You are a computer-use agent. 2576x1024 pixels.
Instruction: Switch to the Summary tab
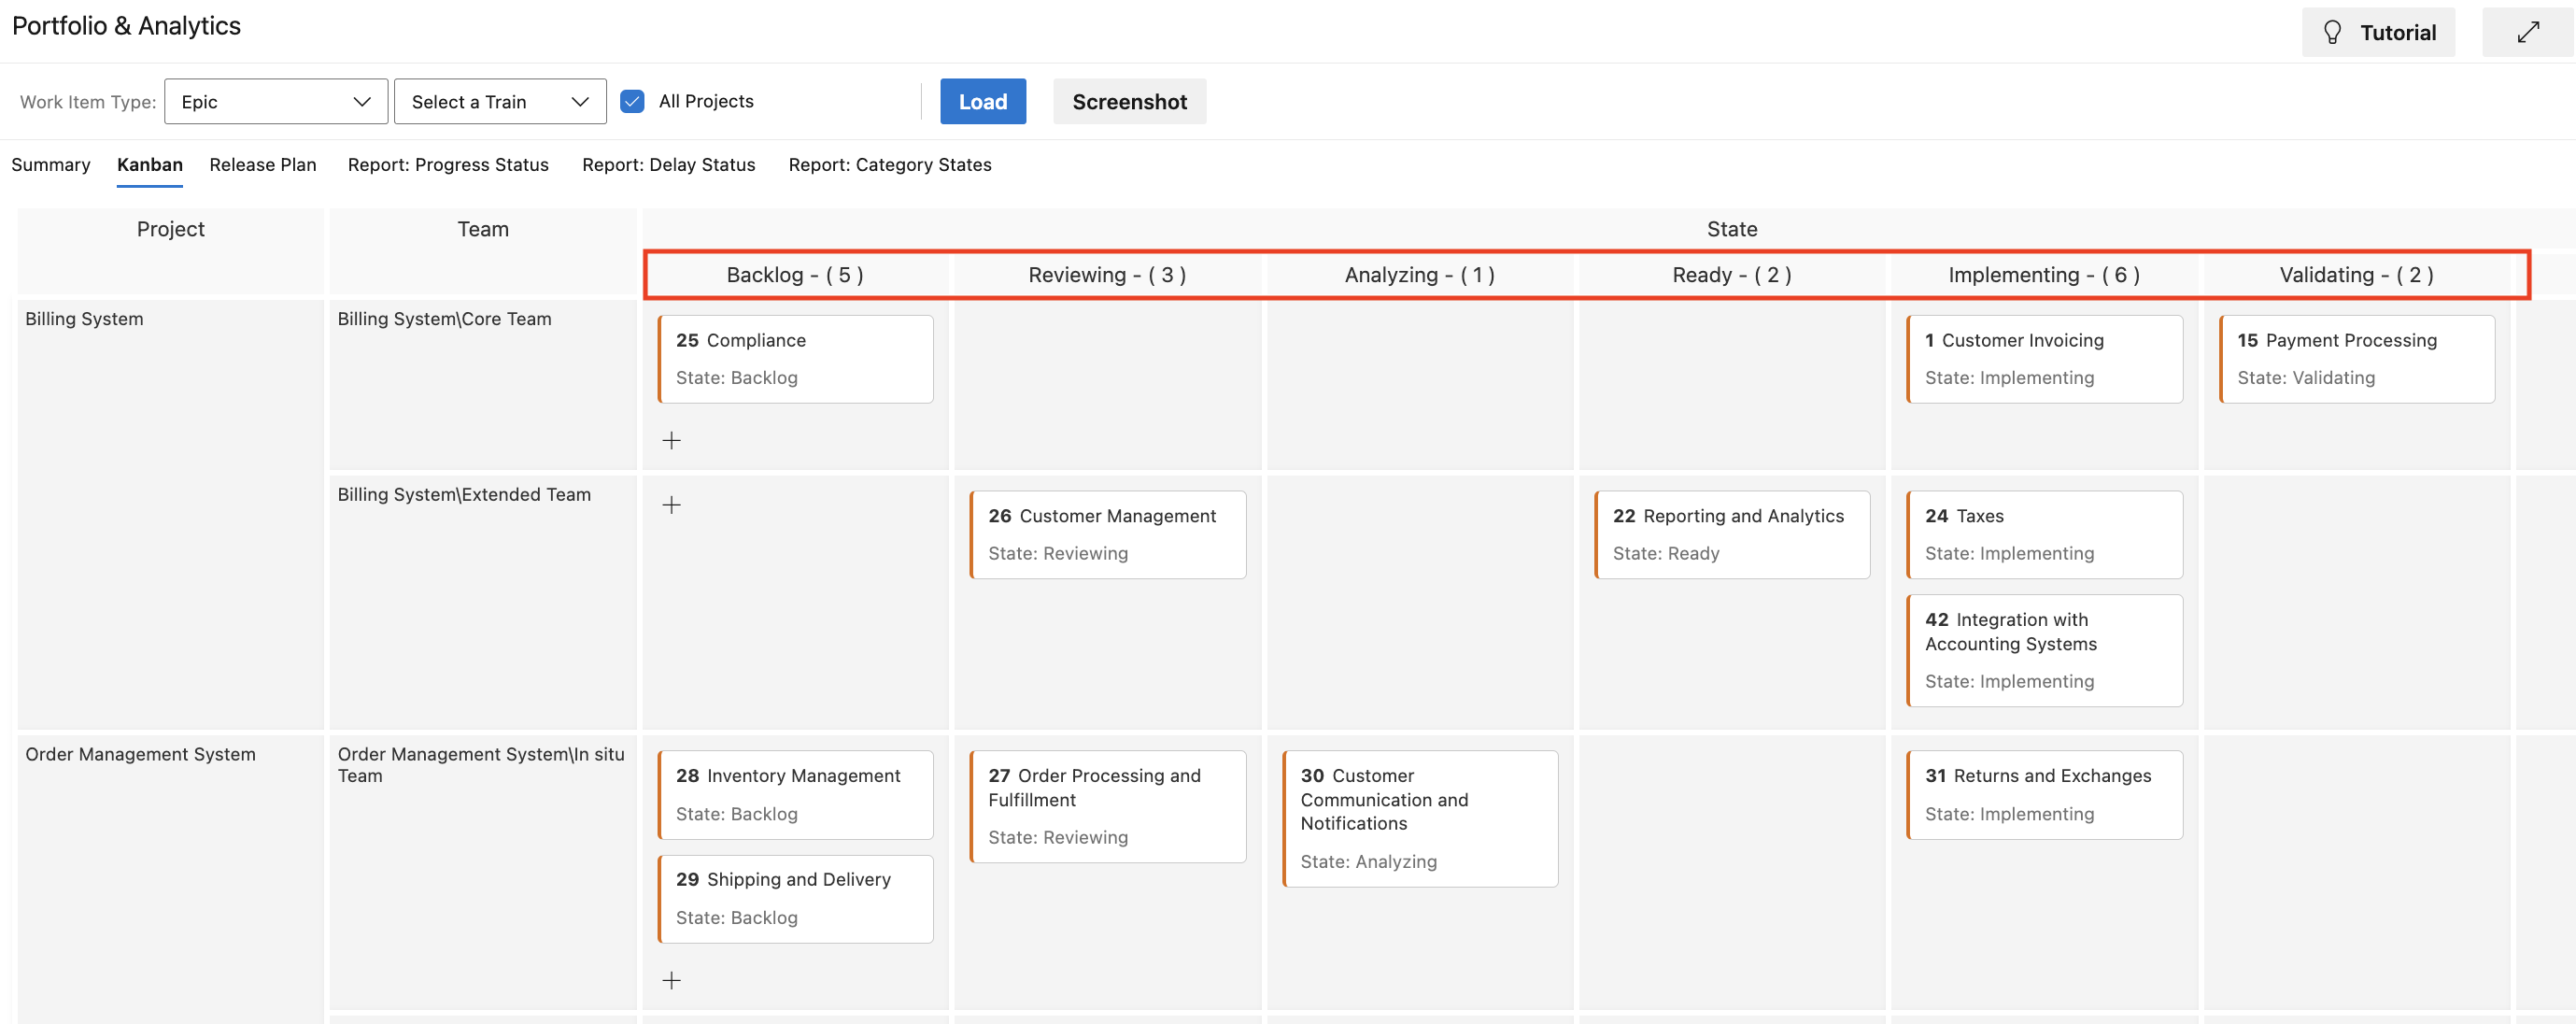click(50, 164)
